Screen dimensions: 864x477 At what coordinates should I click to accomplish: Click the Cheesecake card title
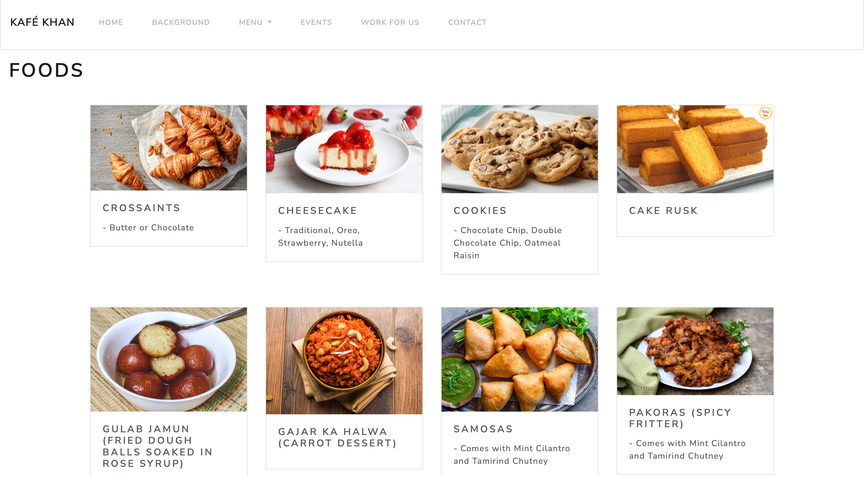pyautogui.click(x=318, y=210)
